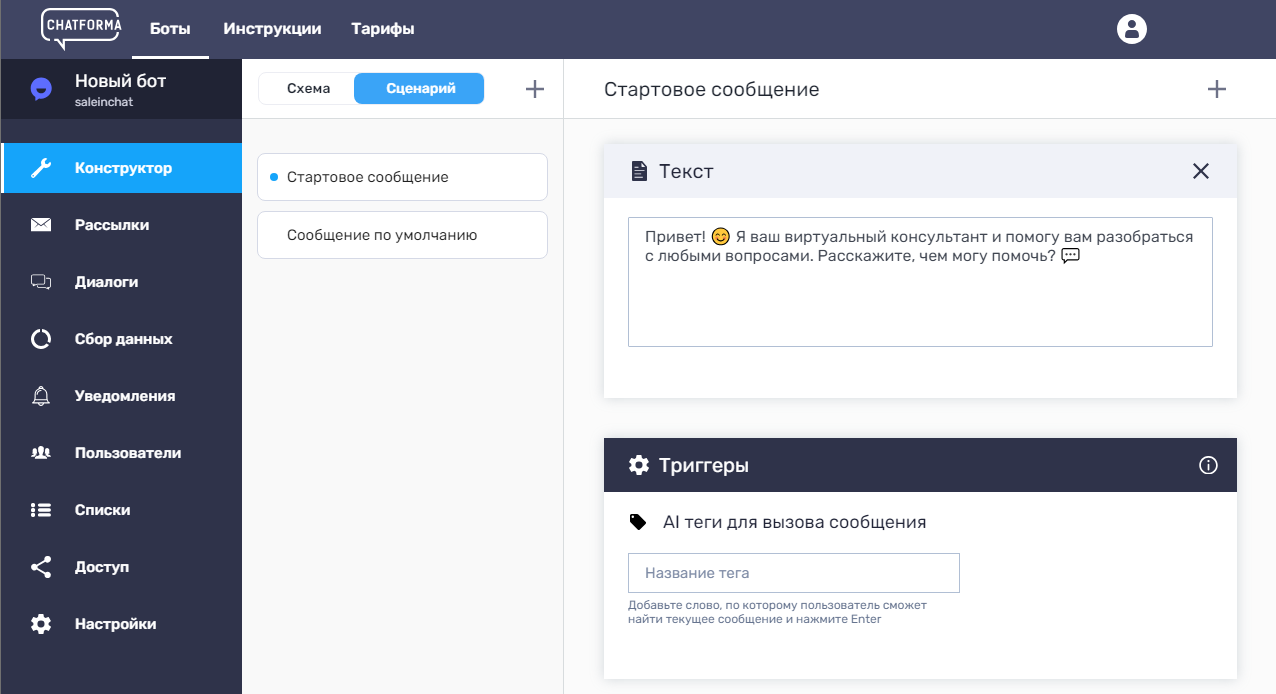Open Рассылки in the sidebar

click(112, 225)
